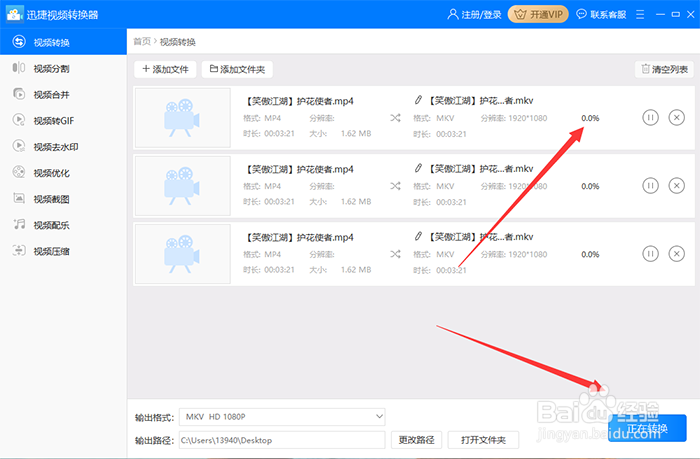Click the 开通VIP button

[538, 14]
